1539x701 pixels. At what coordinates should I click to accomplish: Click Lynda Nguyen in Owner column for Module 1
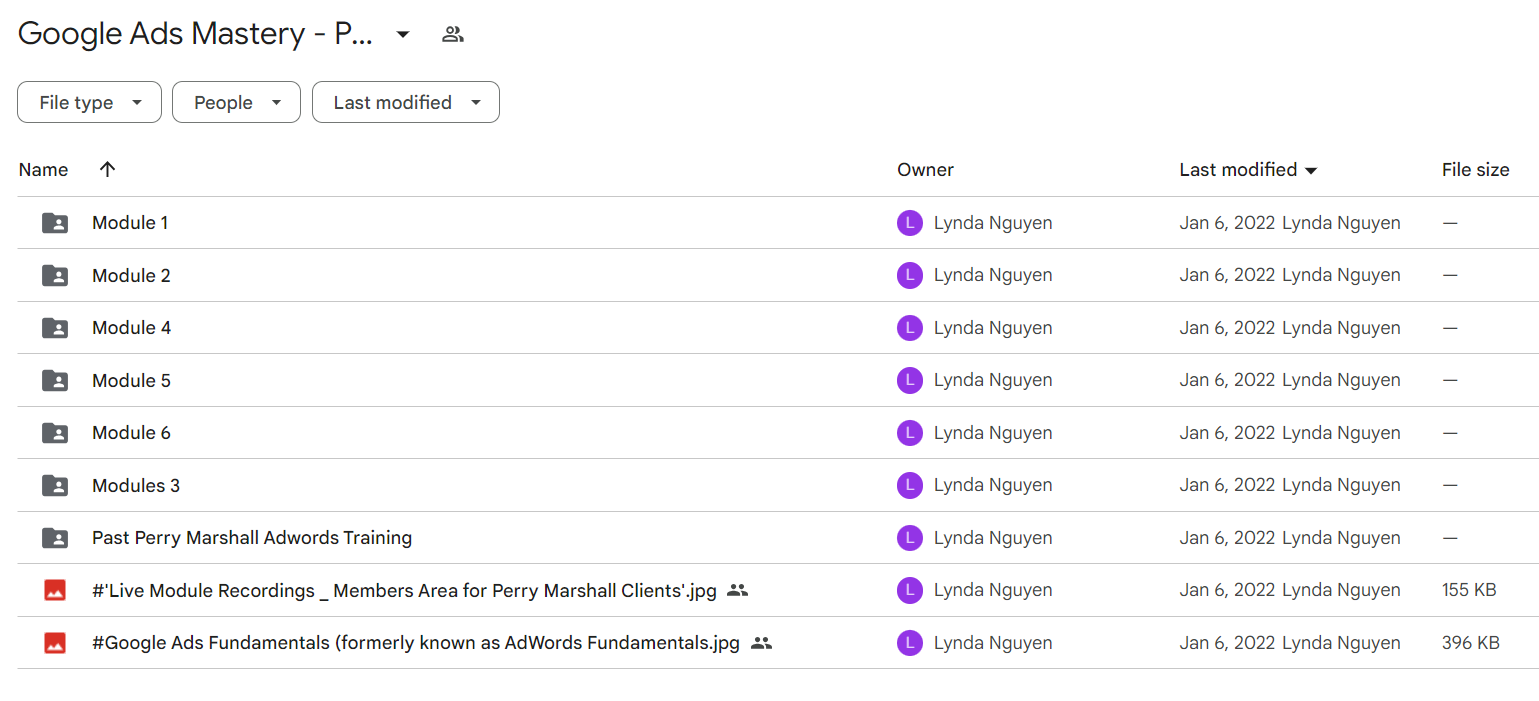point(993,223)
